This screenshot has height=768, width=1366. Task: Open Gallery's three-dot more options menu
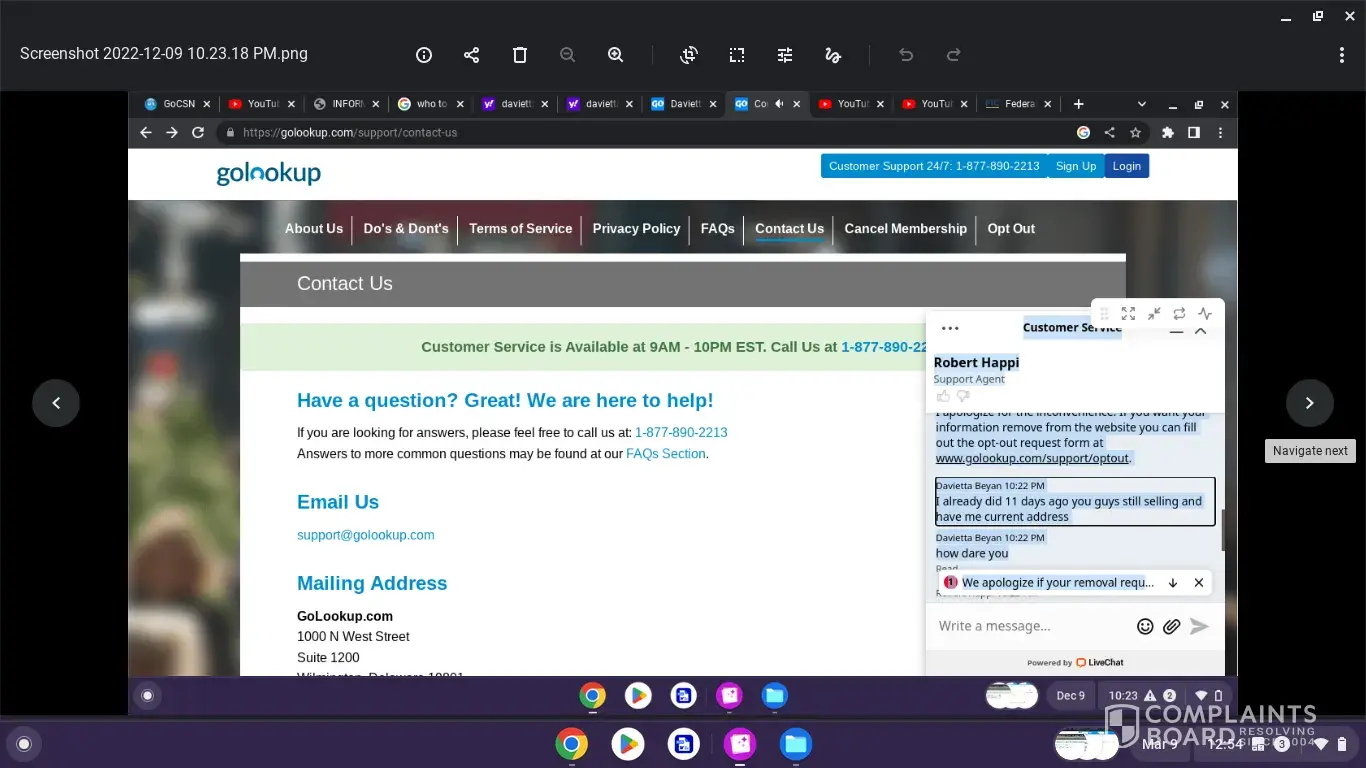(1342, 55)
